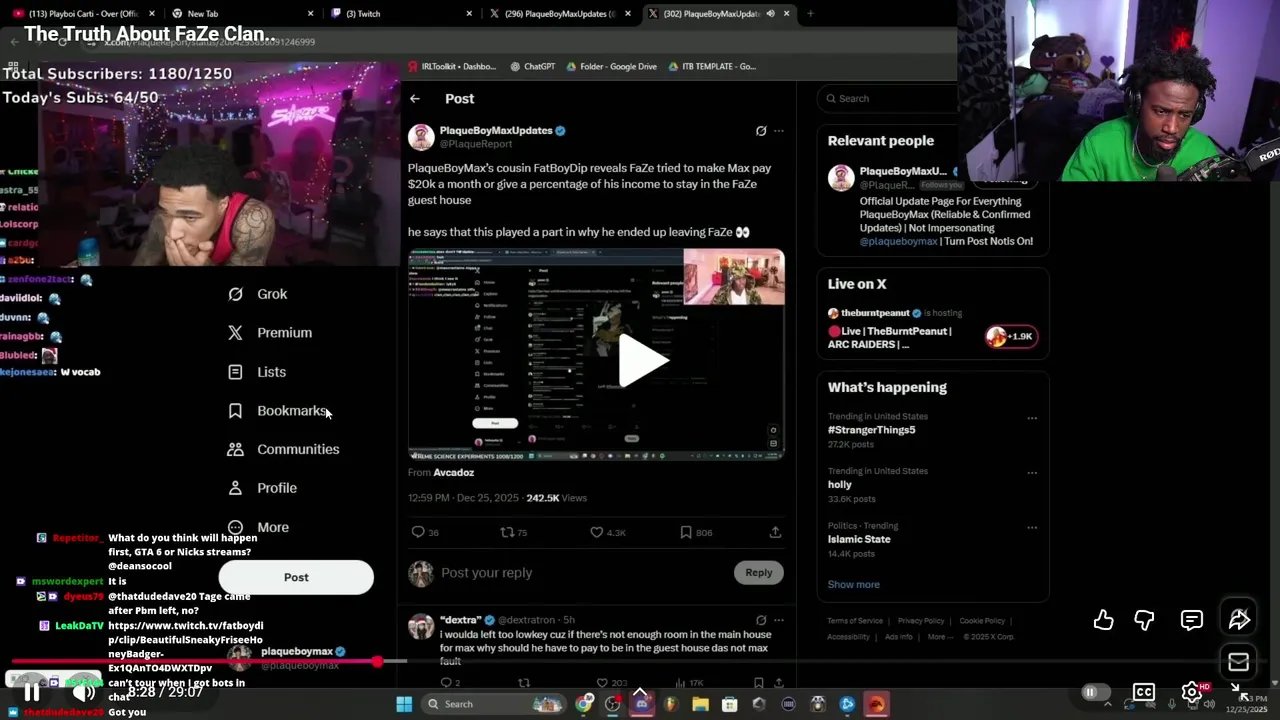Open the three-dot menu on main post
The height and width of the screenshot is (720, 1280).
779,131
